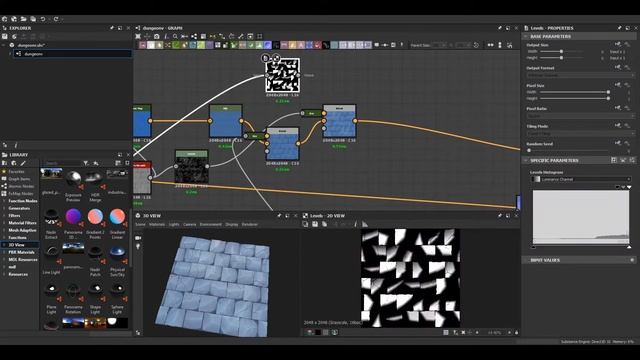
Task: Select the dungeon graph in Explorer
Action: (73, 53)
